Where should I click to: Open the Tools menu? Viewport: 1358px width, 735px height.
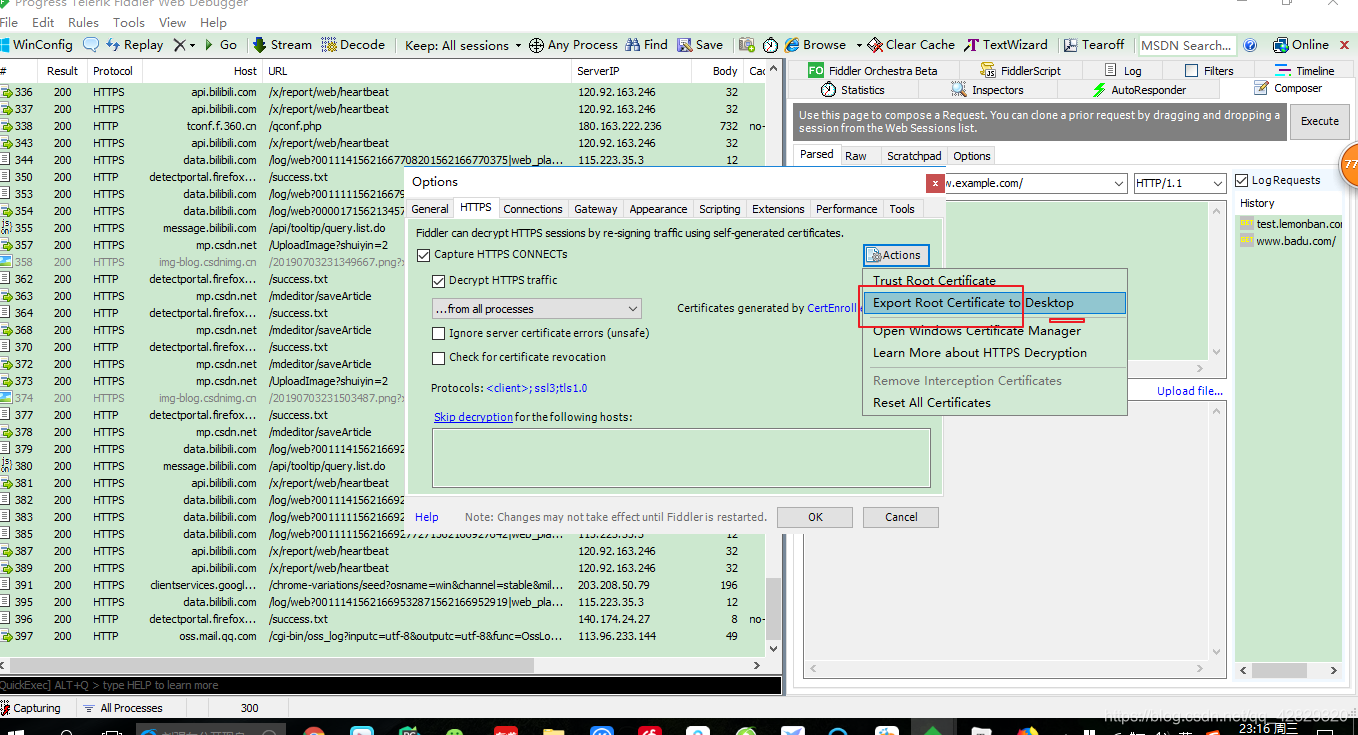pyautogui.click(x=129, y=22)
